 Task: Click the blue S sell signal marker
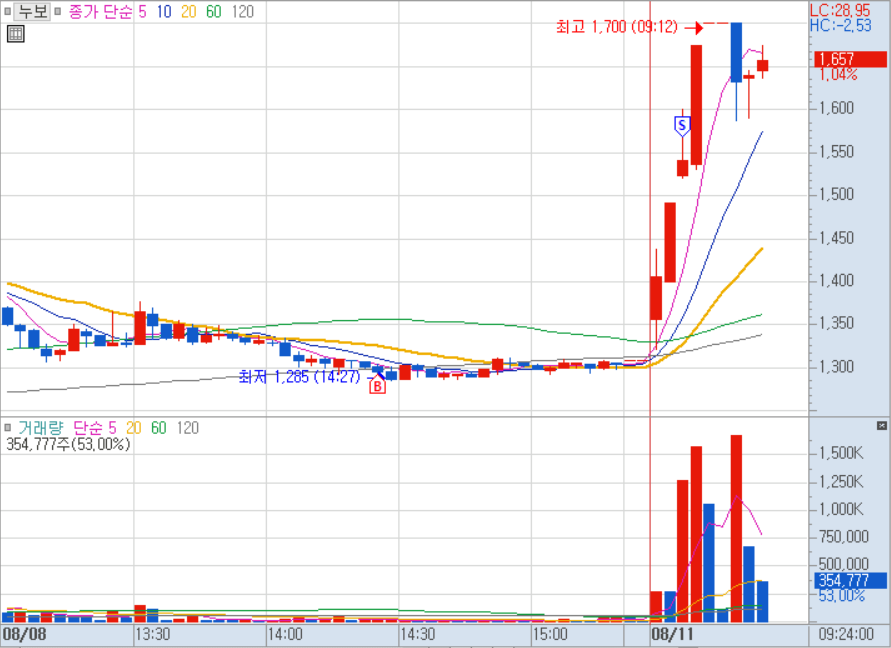682,125
